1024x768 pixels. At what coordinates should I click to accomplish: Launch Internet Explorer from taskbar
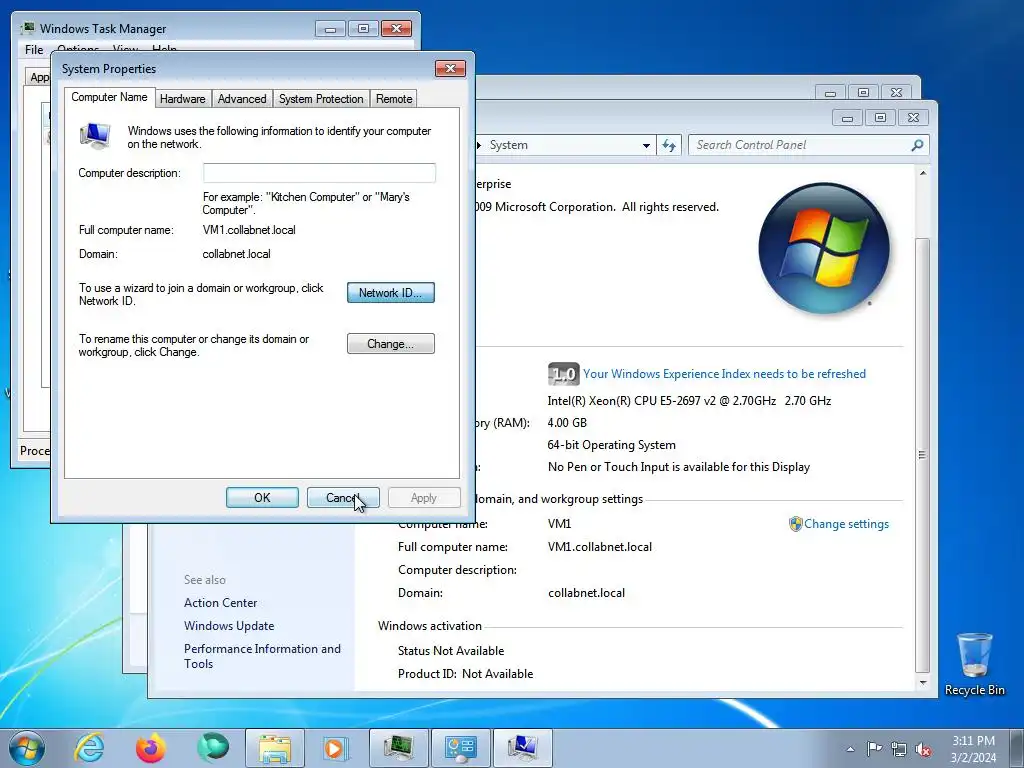click(x=89, y=748)
